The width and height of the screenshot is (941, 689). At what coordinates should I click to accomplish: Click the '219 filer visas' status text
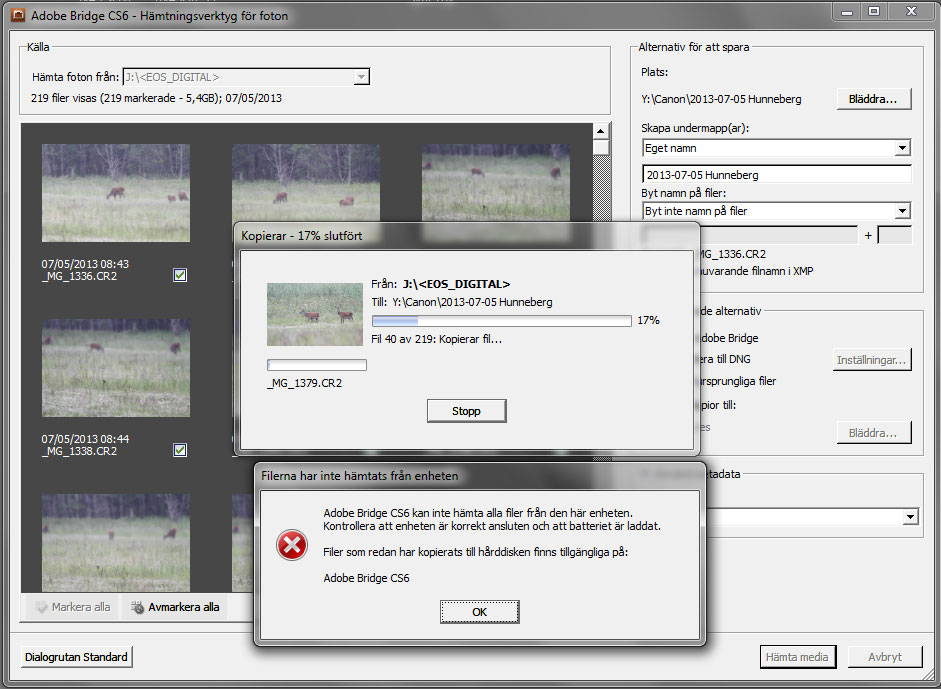point(156,98)
